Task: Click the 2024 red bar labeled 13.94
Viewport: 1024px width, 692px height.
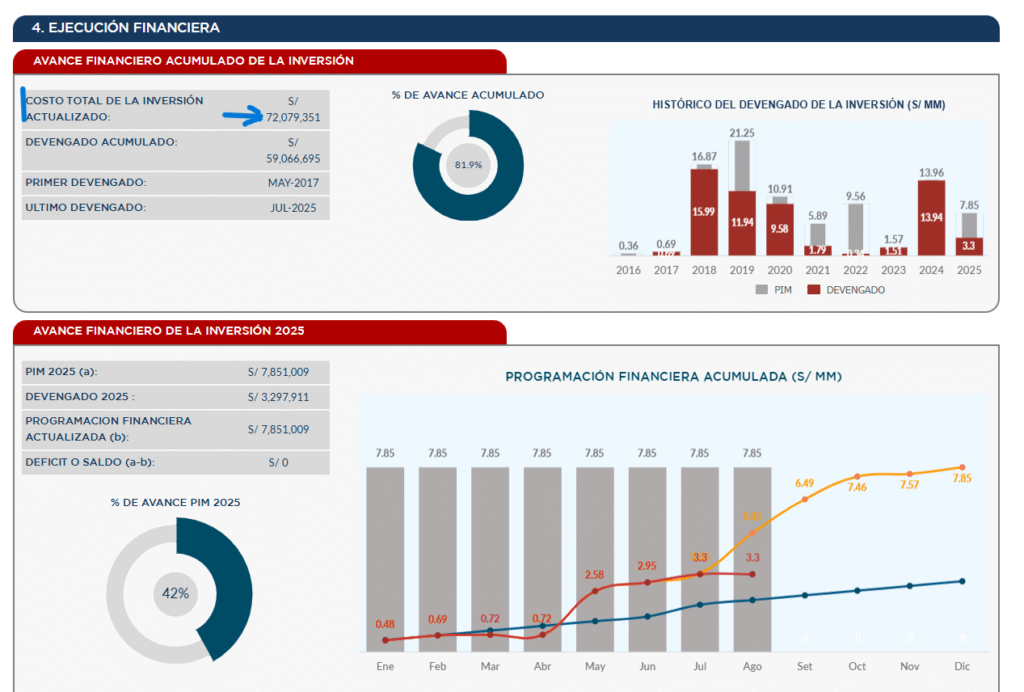Action: (x=931, y=217)
